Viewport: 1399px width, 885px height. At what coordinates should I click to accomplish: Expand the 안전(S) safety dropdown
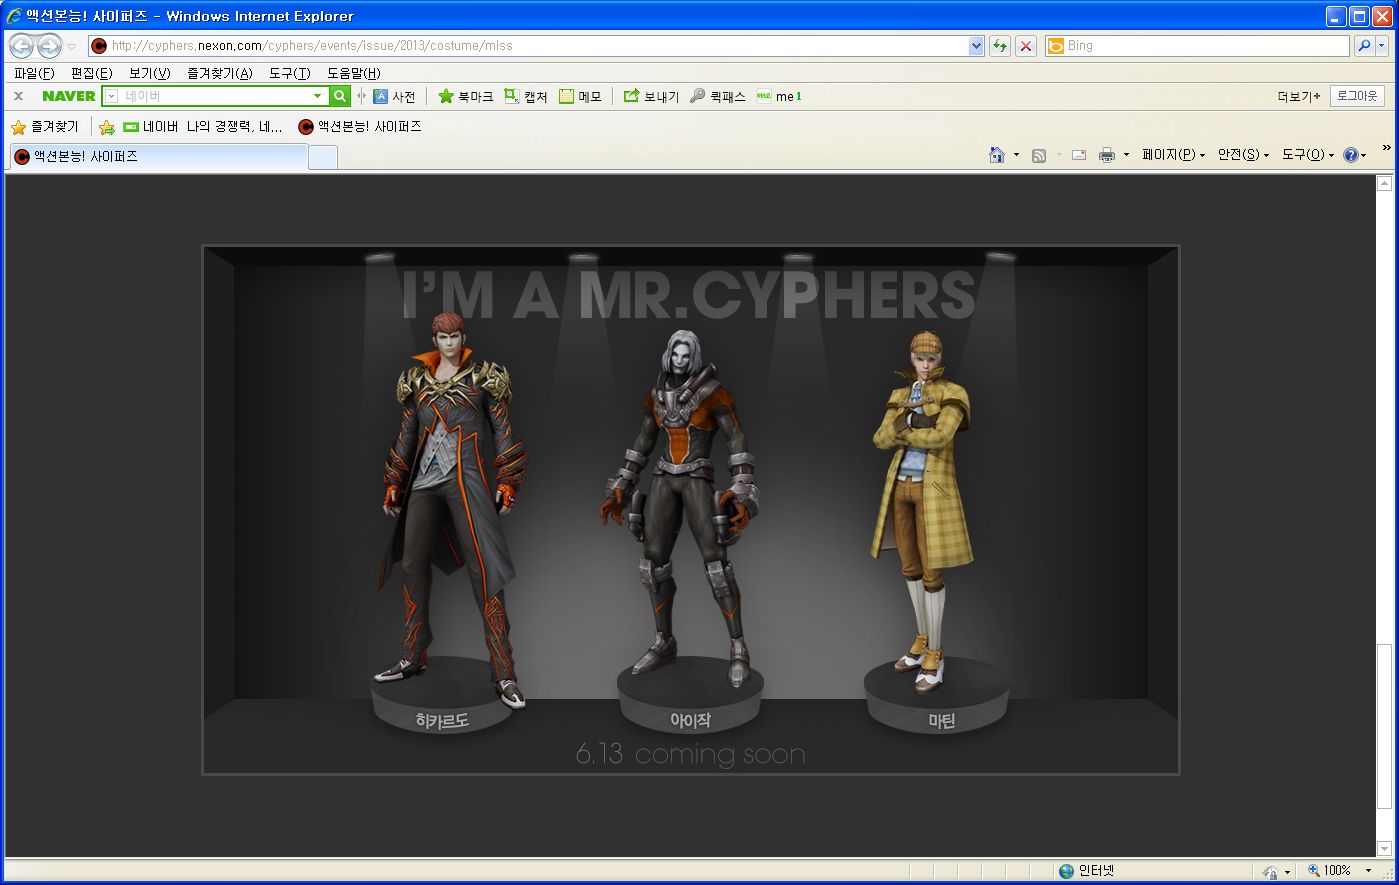[1242, 155]
